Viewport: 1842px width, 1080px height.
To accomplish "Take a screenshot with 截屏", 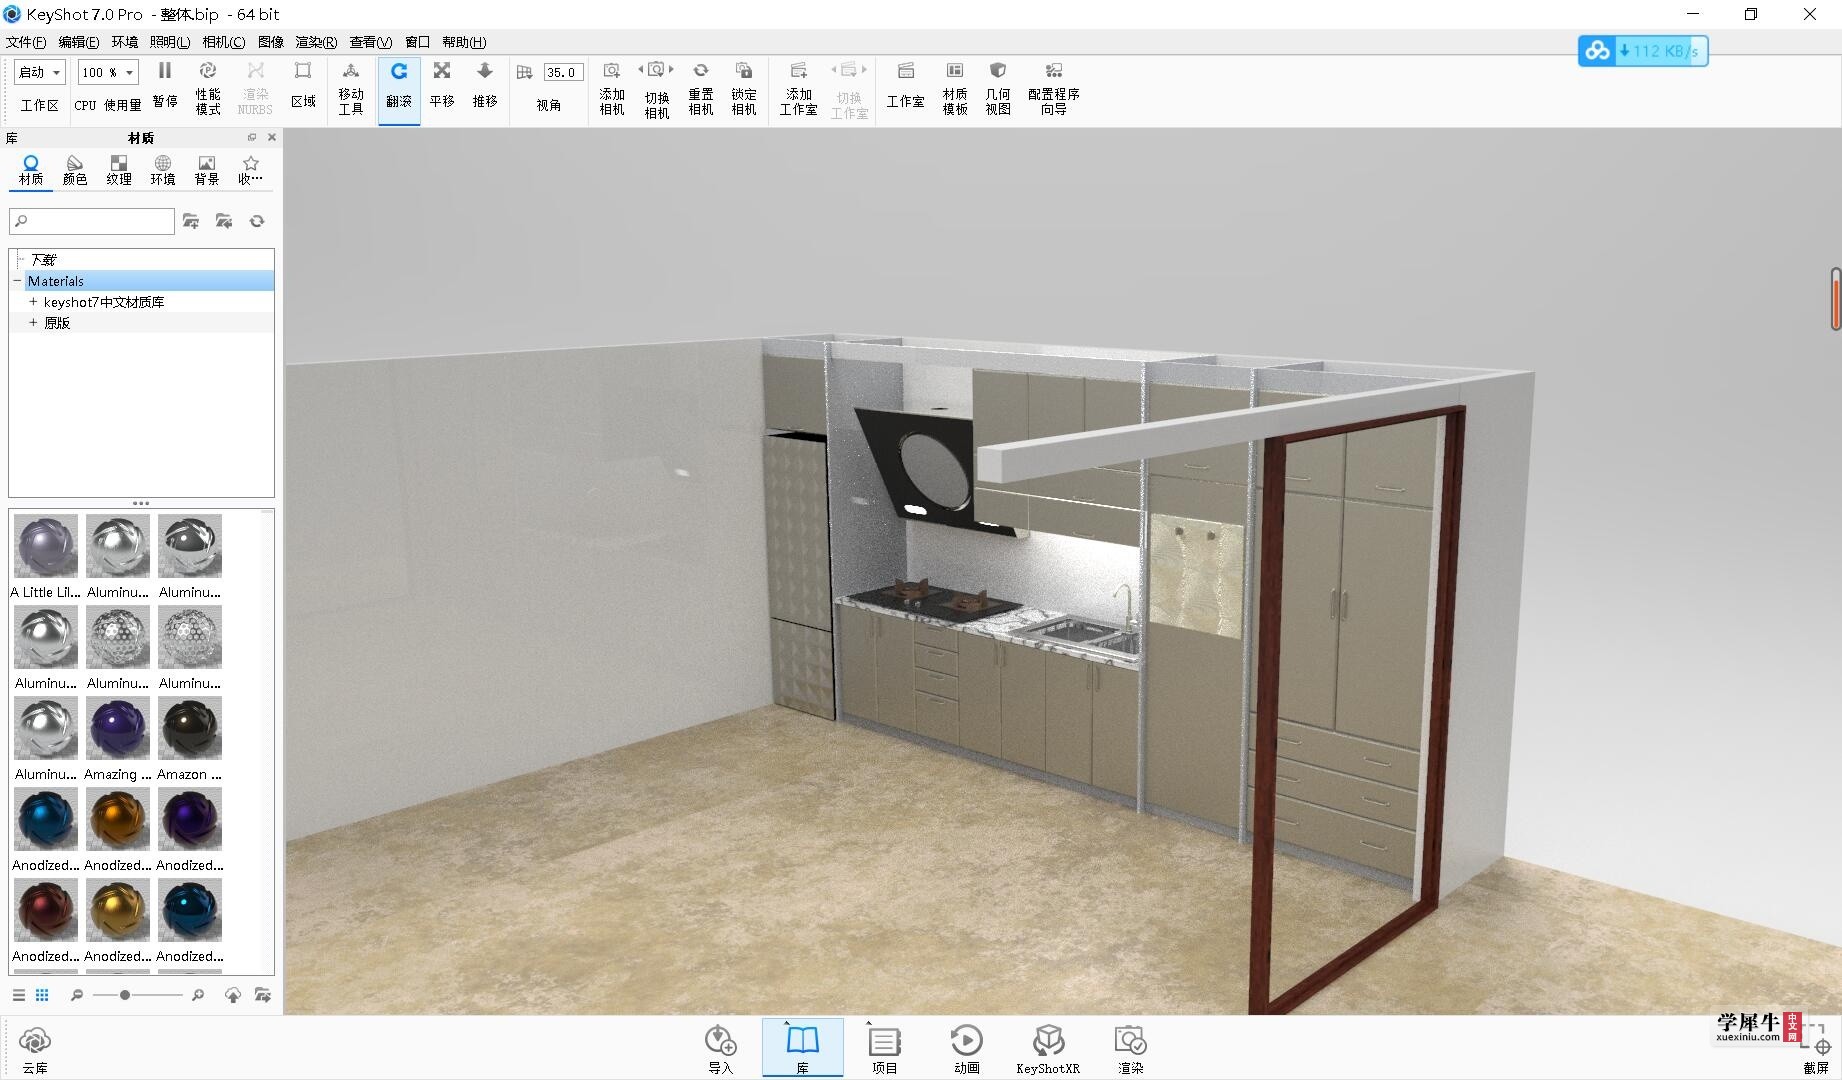I will [1816, 1049].
